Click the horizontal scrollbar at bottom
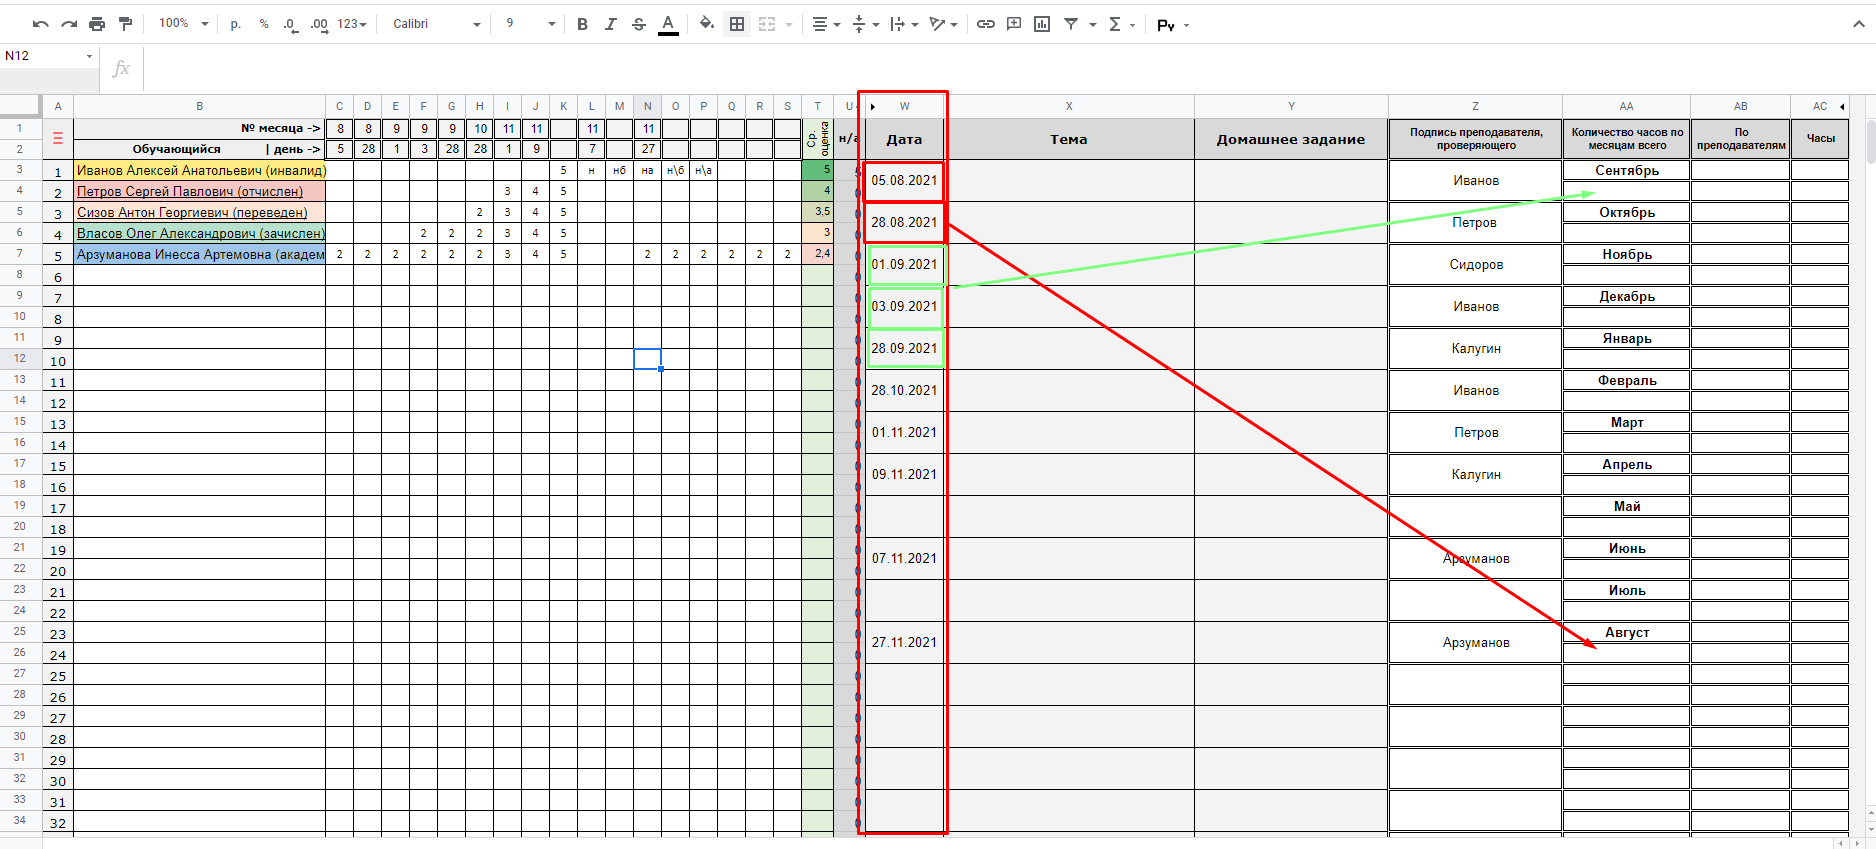The height and width of the screenshot is (849, 1876). [940, 843]
